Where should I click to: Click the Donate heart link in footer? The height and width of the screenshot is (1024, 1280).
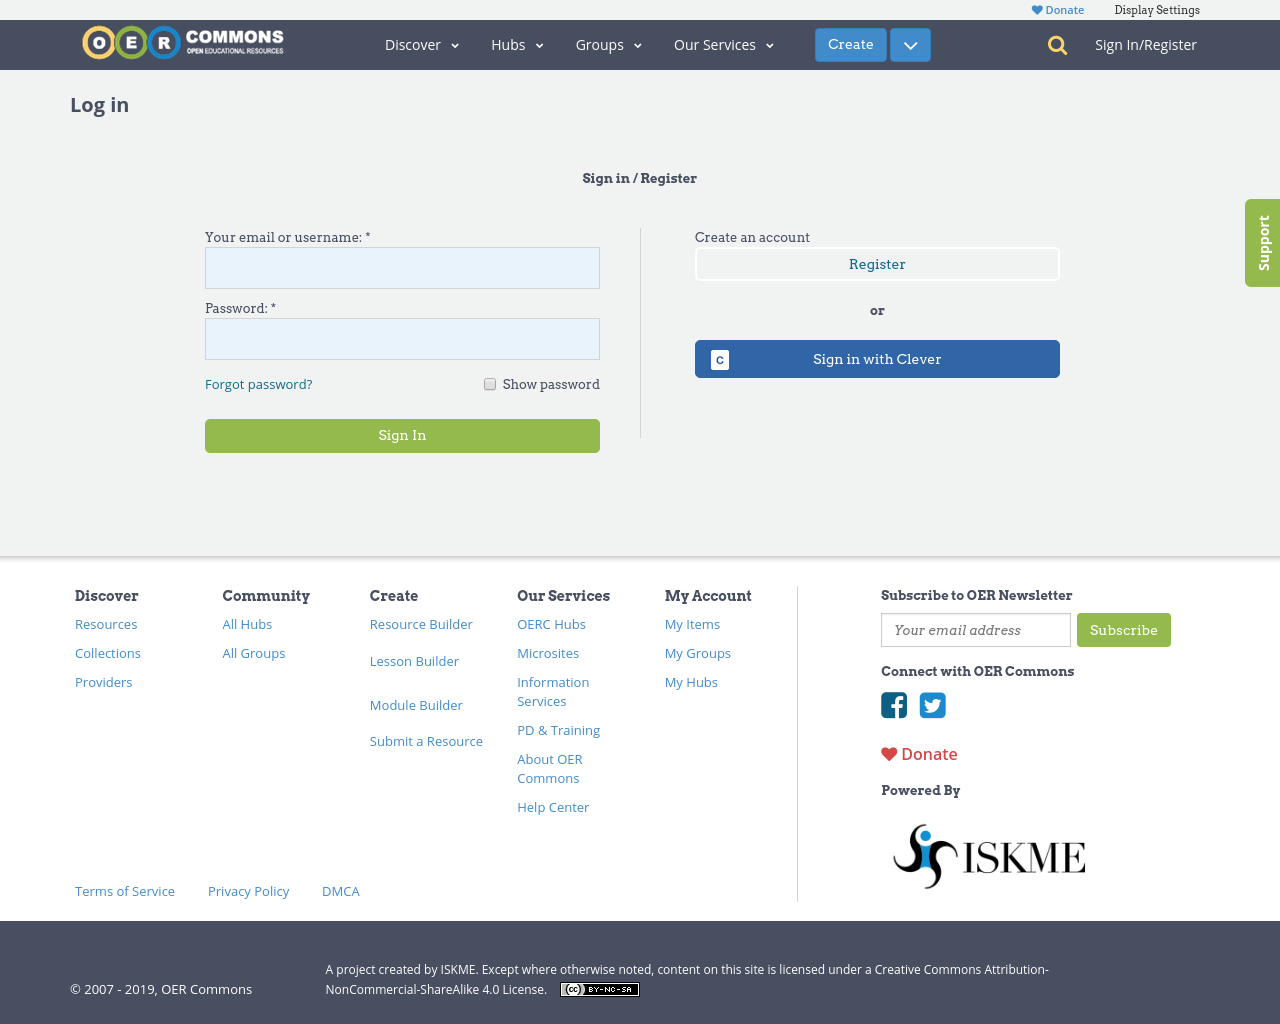[919, 754]
